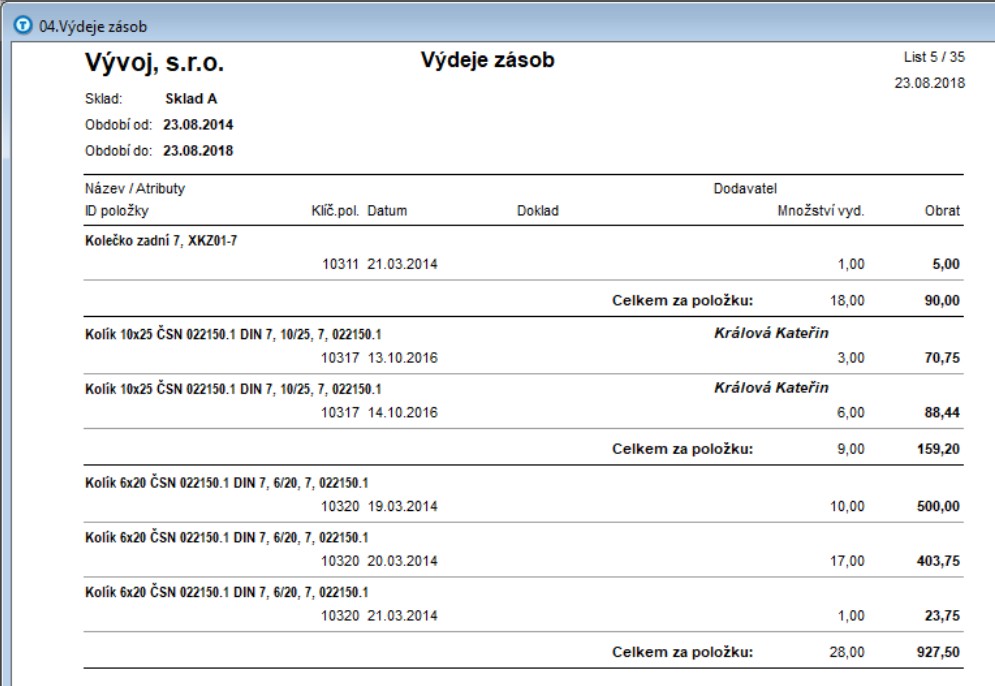Click the turnover value 23,75

click(942, 616)
